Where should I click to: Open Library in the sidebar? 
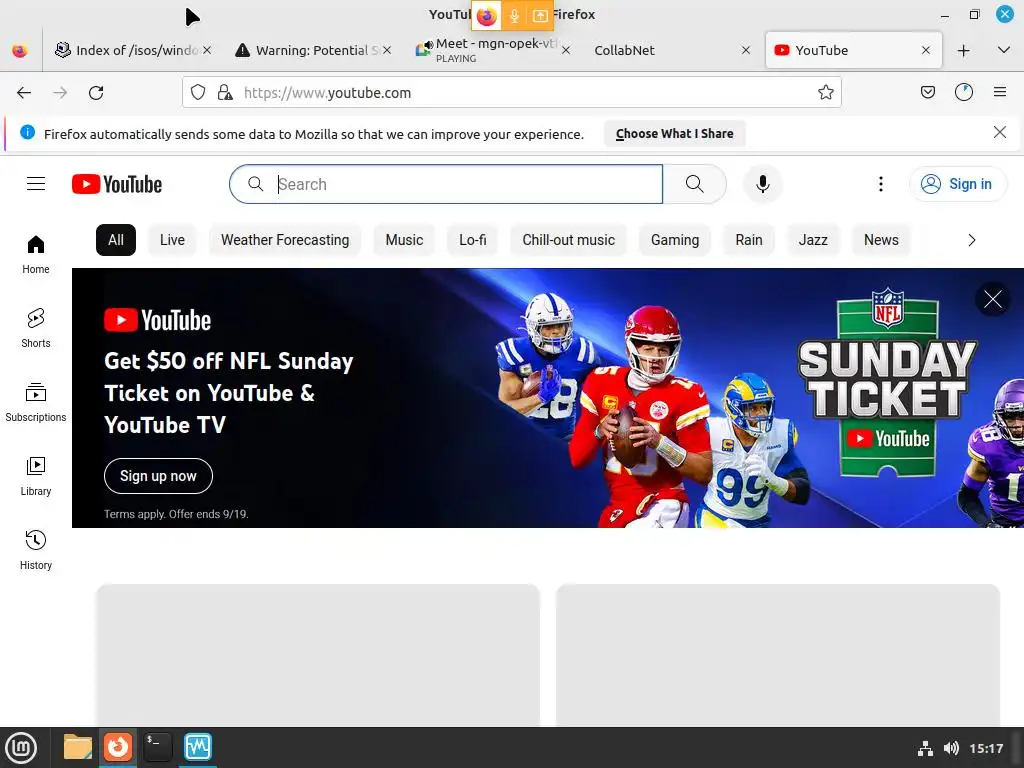coord(36,477)
